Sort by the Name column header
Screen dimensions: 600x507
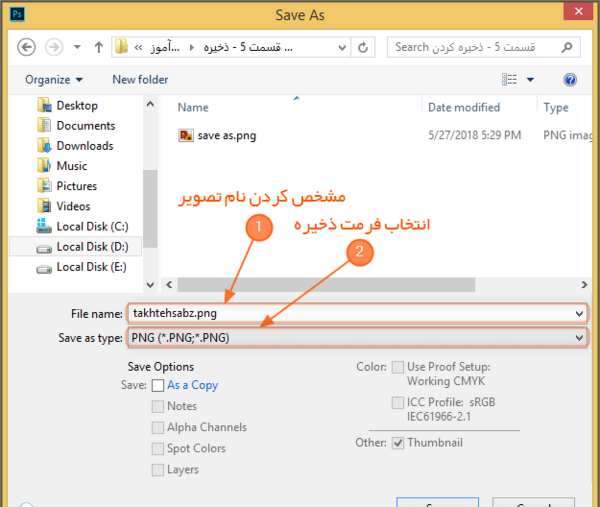[193, 108]
